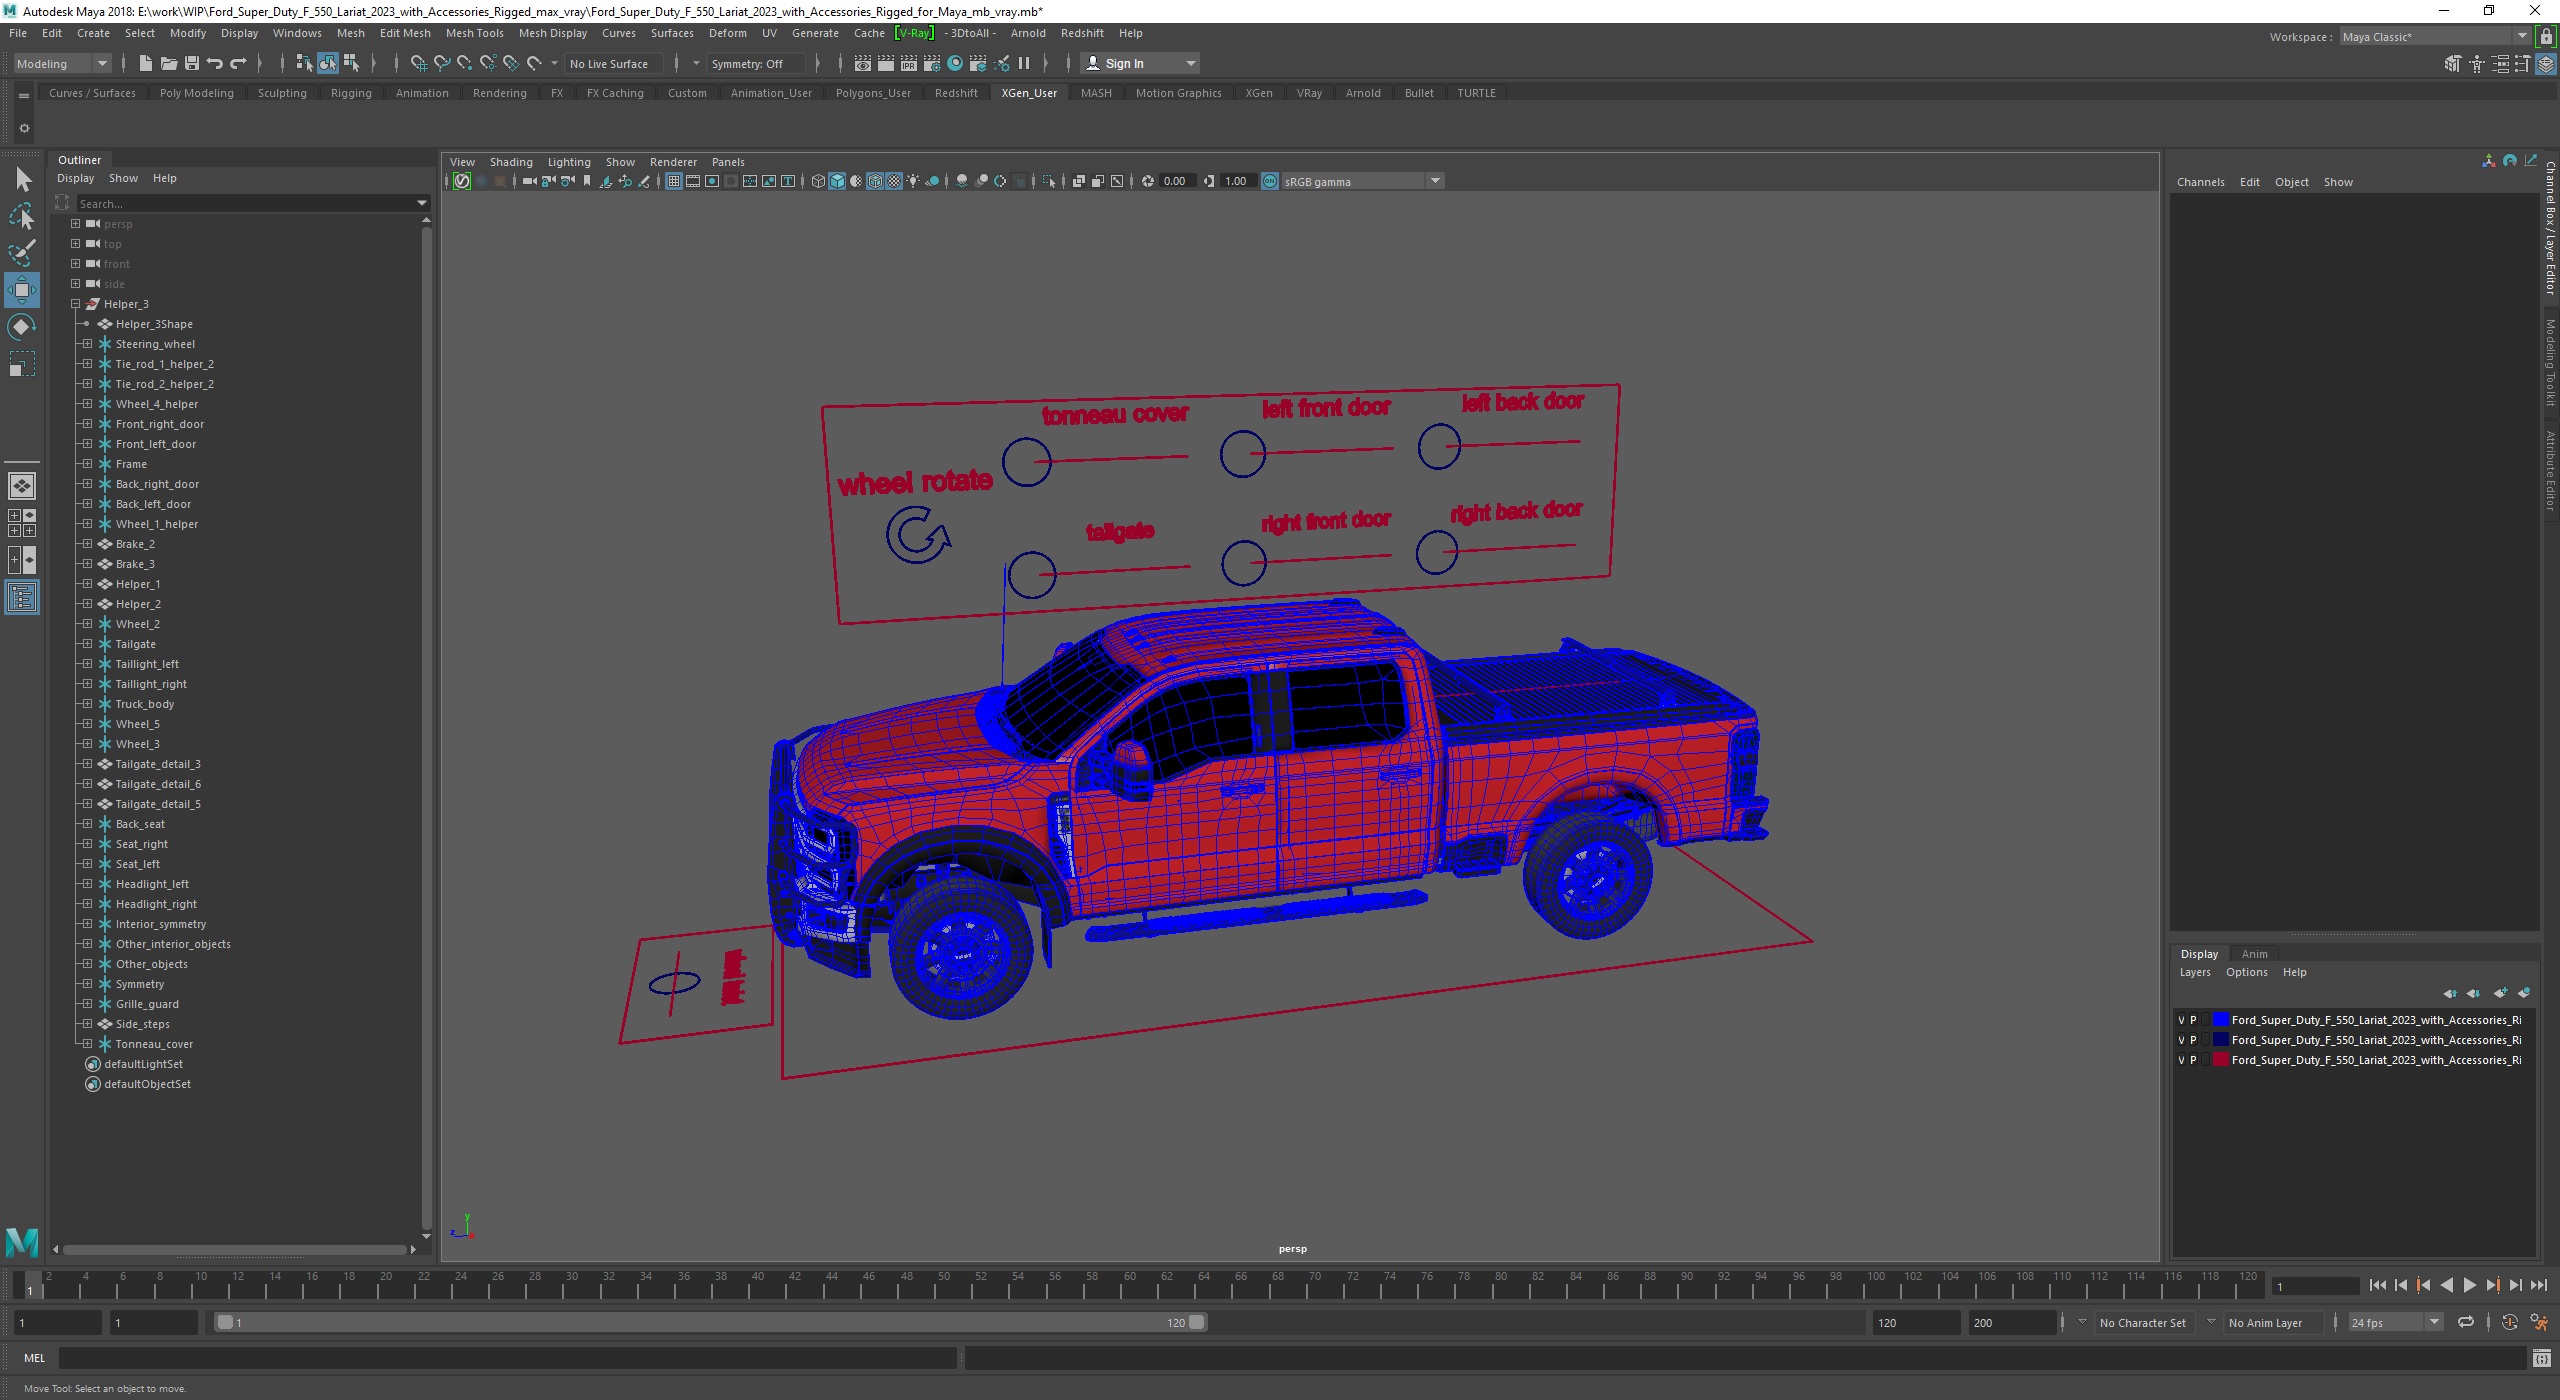Click the Save scene icon
The image size is (2560, 1400).
click(192, 63)
